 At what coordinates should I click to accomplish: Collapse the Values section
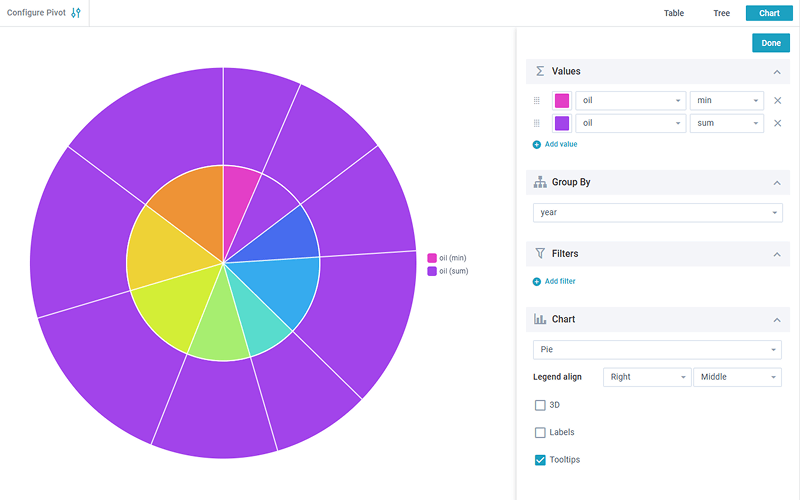pyautogui.click(x=777, y=72)
